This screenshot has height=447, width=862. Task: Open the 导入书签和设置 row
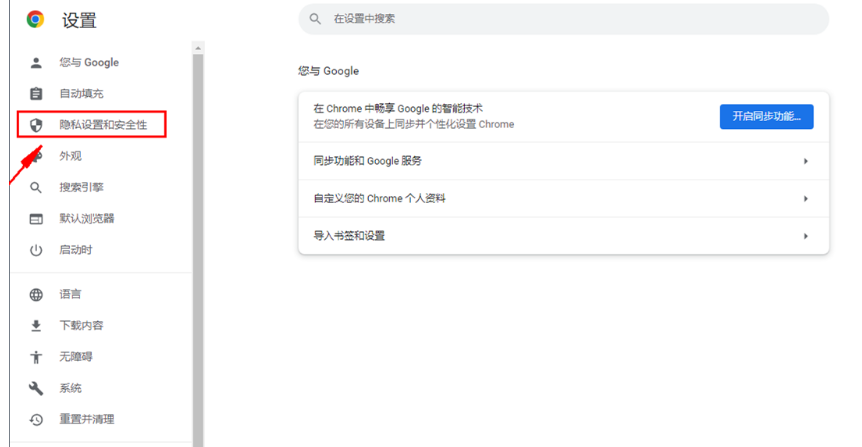(x=563, y=236)
